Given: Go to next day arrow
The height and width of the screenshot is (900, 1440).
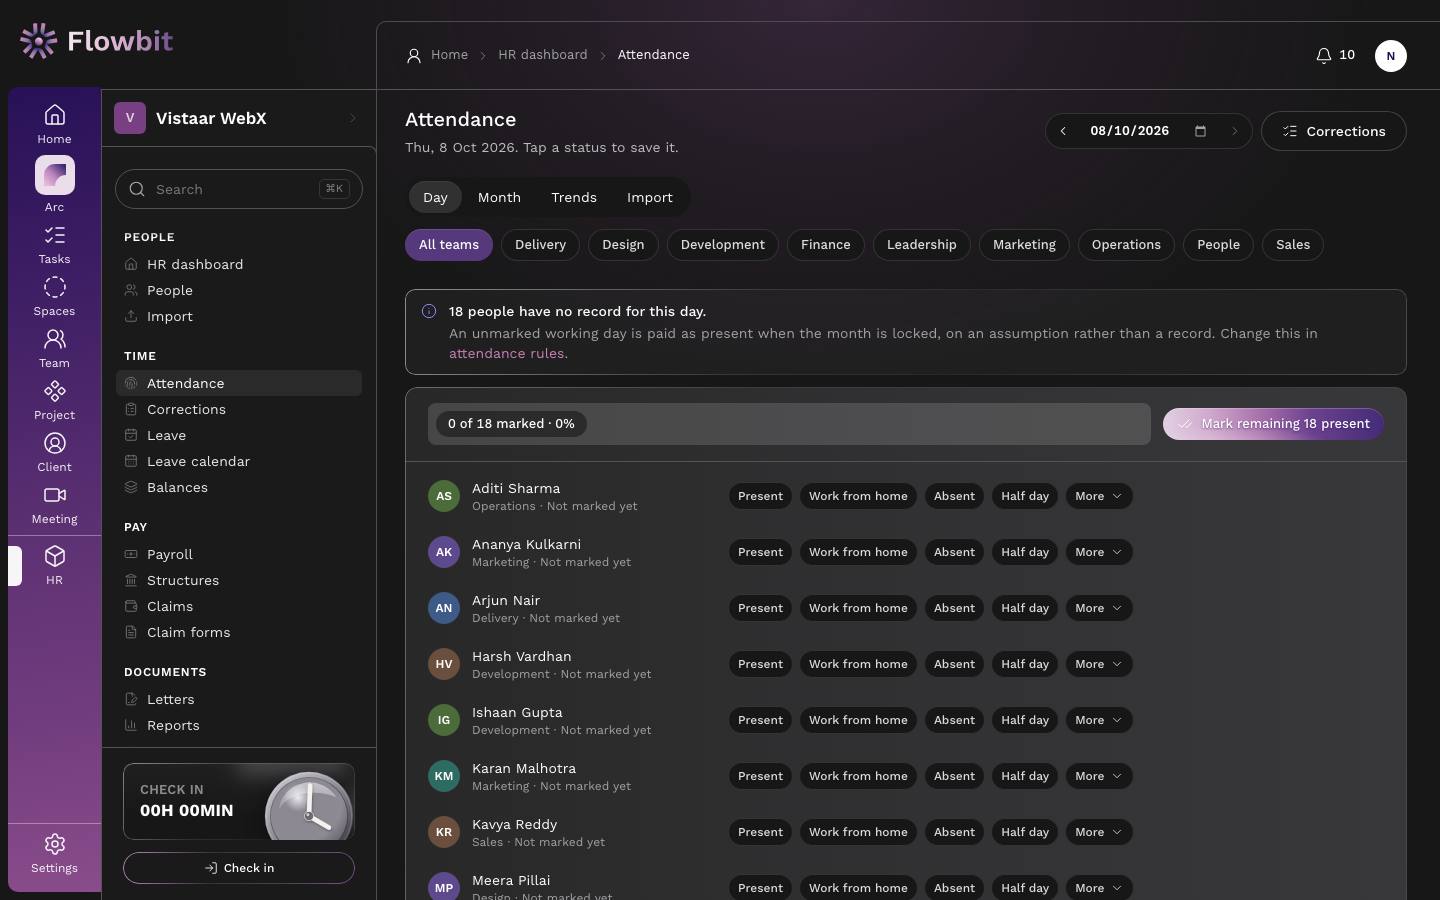Looking at the screenshot, I should (x=1235, y=131).
